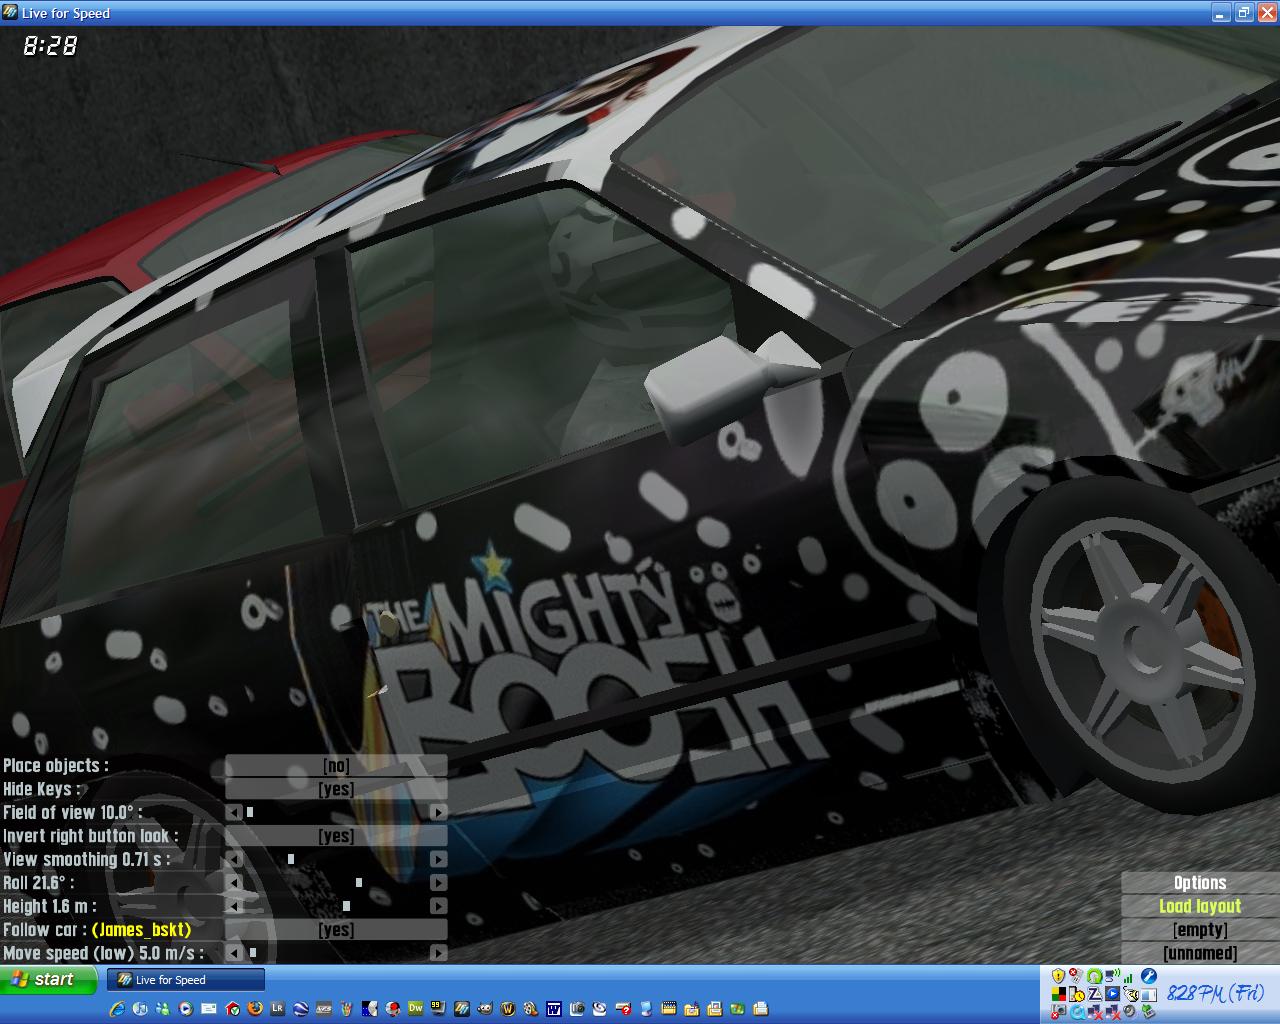Open Windows Media Player Quick Launch icon
Image resolution: width=1280 pixels, height=1024 pixels.
pos(185,1008)
